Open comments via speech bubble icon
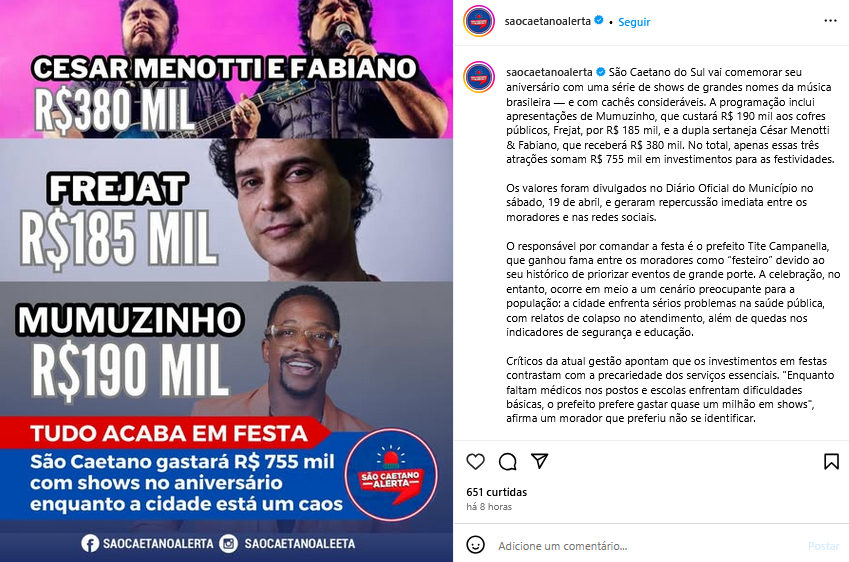This screenshot has height=562, width=849. point(507,462)
